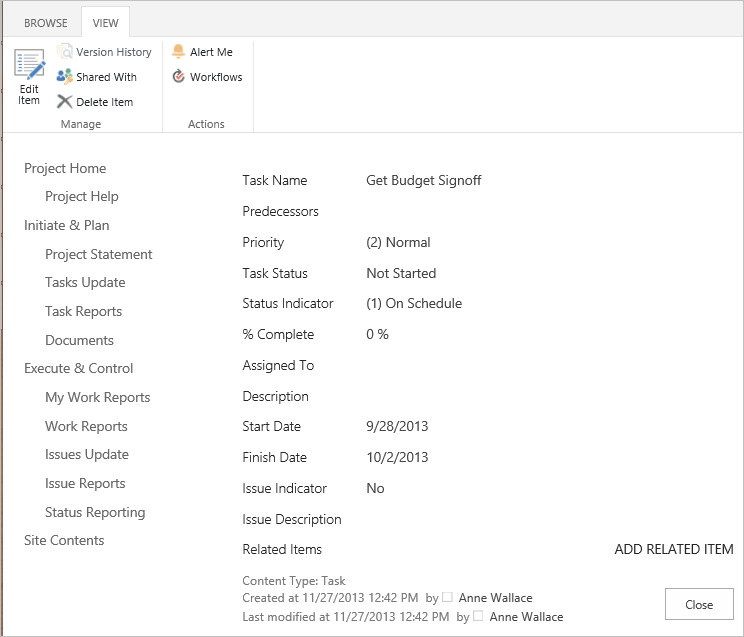This screenshot has width=744, height=637.
Task: Click the Shared With people icon
Action: pyautogui.click(x=65, y=77)
